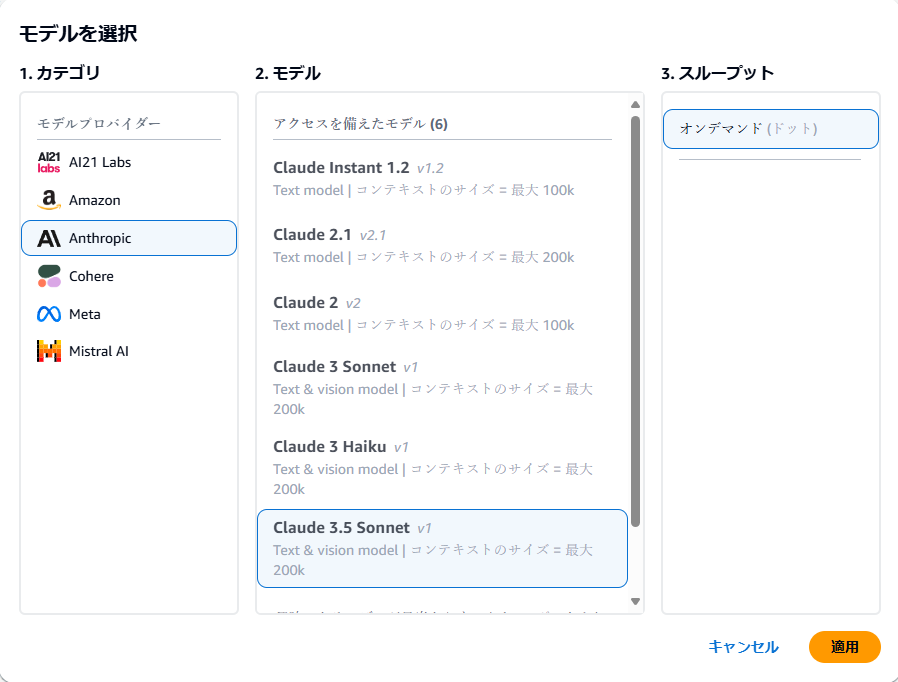The height and width of the screenshot is (682, 898).
Task: Pick the Claude 3 Sonnet model
Action: (x=442, y=387)
